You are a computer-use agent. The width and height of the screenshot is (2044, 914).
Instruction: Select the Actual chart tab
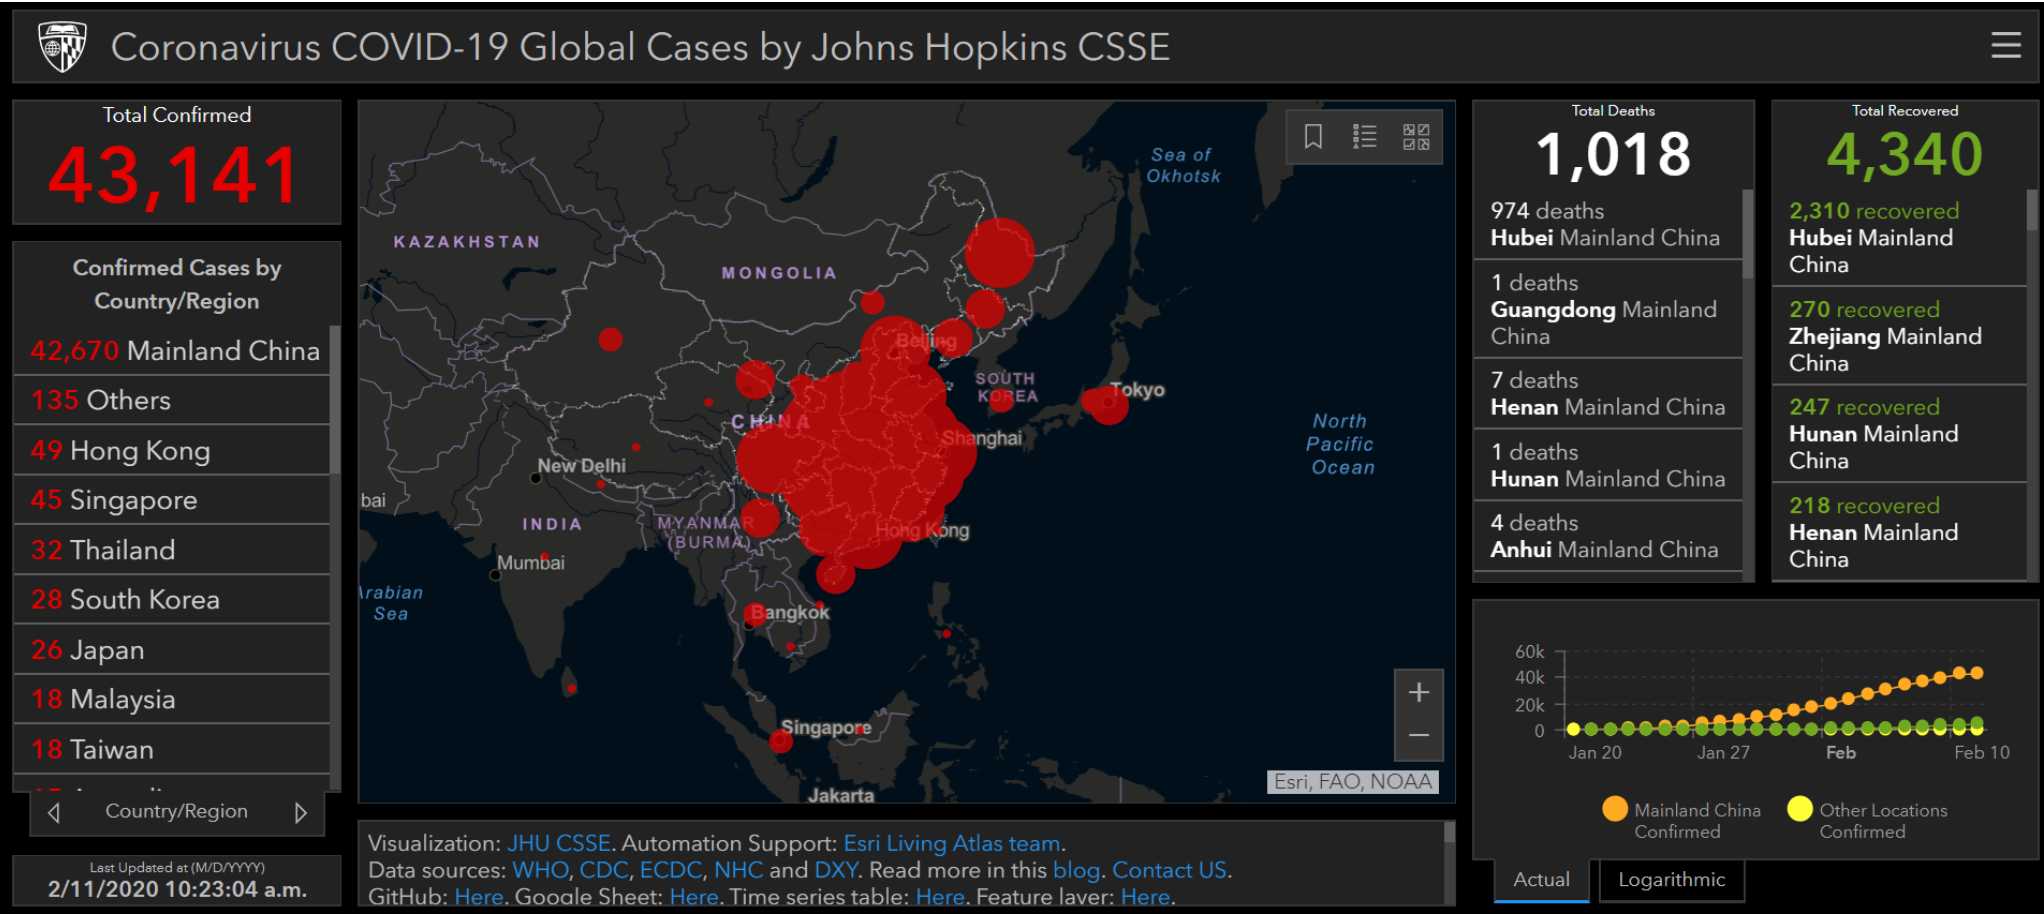click(x=1540, y=880)
